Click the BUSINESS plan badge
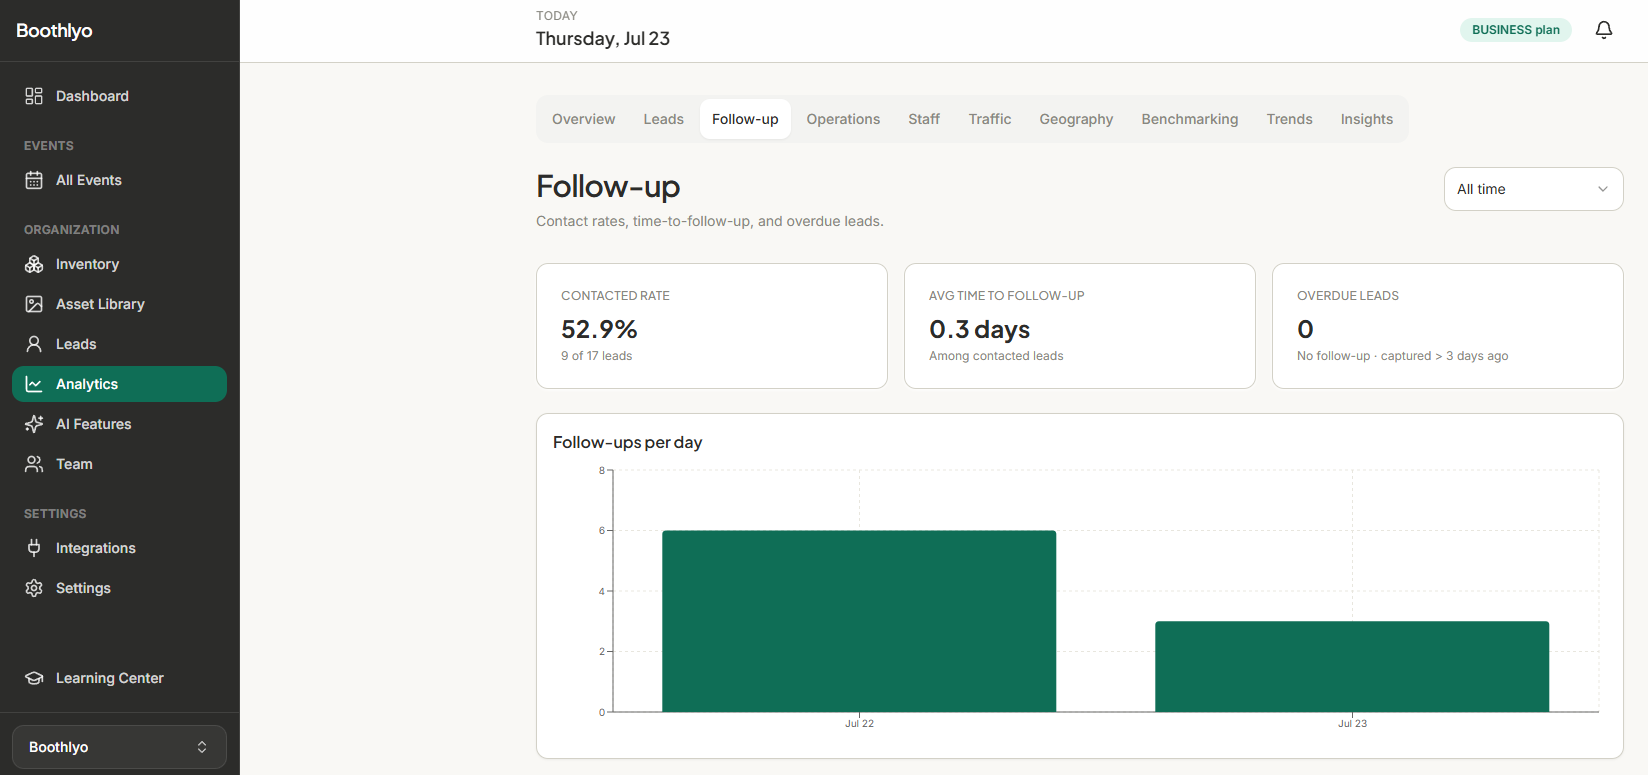The image size is (1648, 775). tap(1516, 30)
